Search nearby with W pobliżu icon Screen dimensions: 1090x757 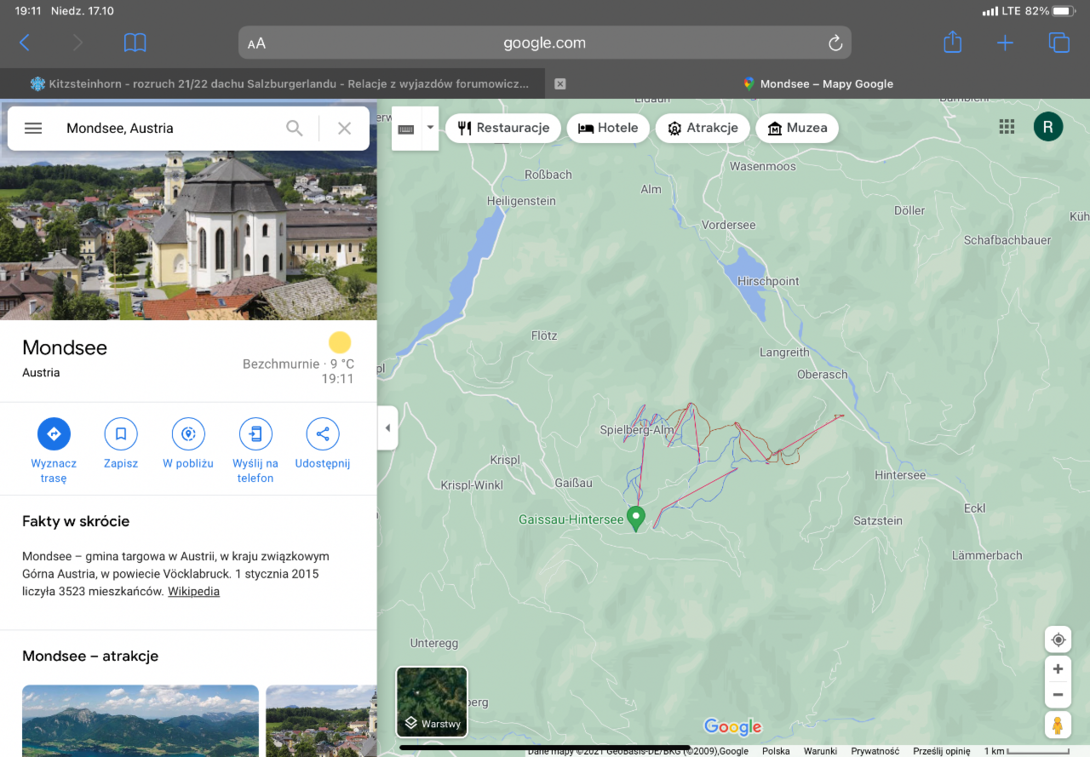pyautogui.click(x=188, y=434)
